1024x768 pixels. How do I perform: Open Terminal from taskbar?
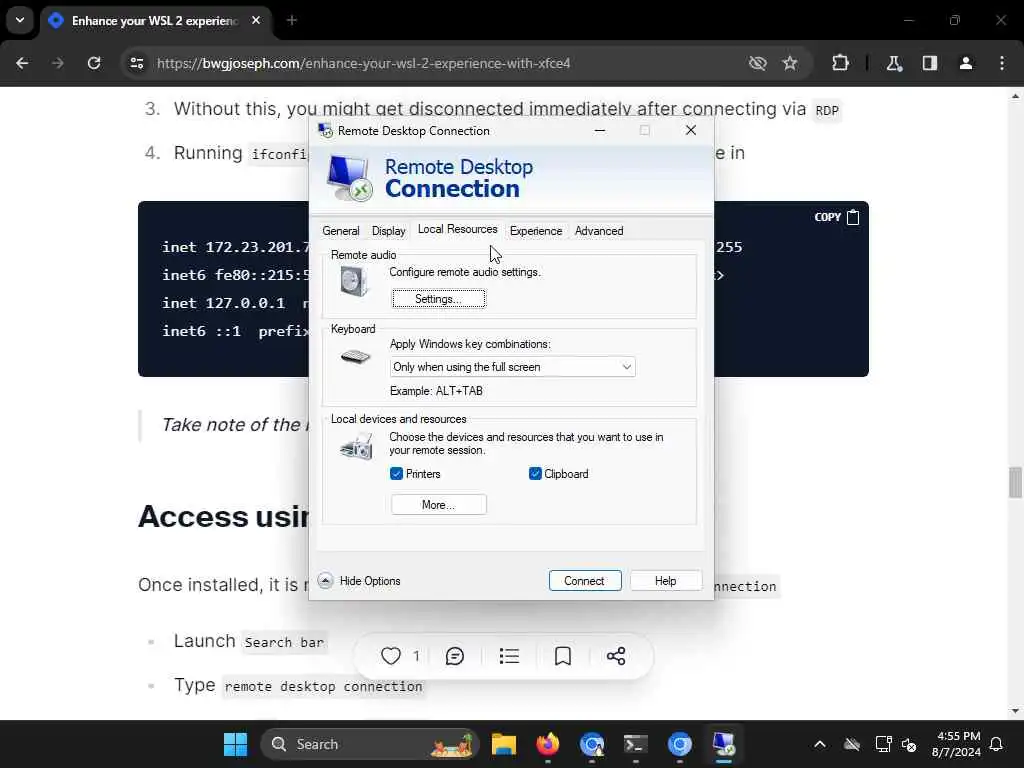635,744
